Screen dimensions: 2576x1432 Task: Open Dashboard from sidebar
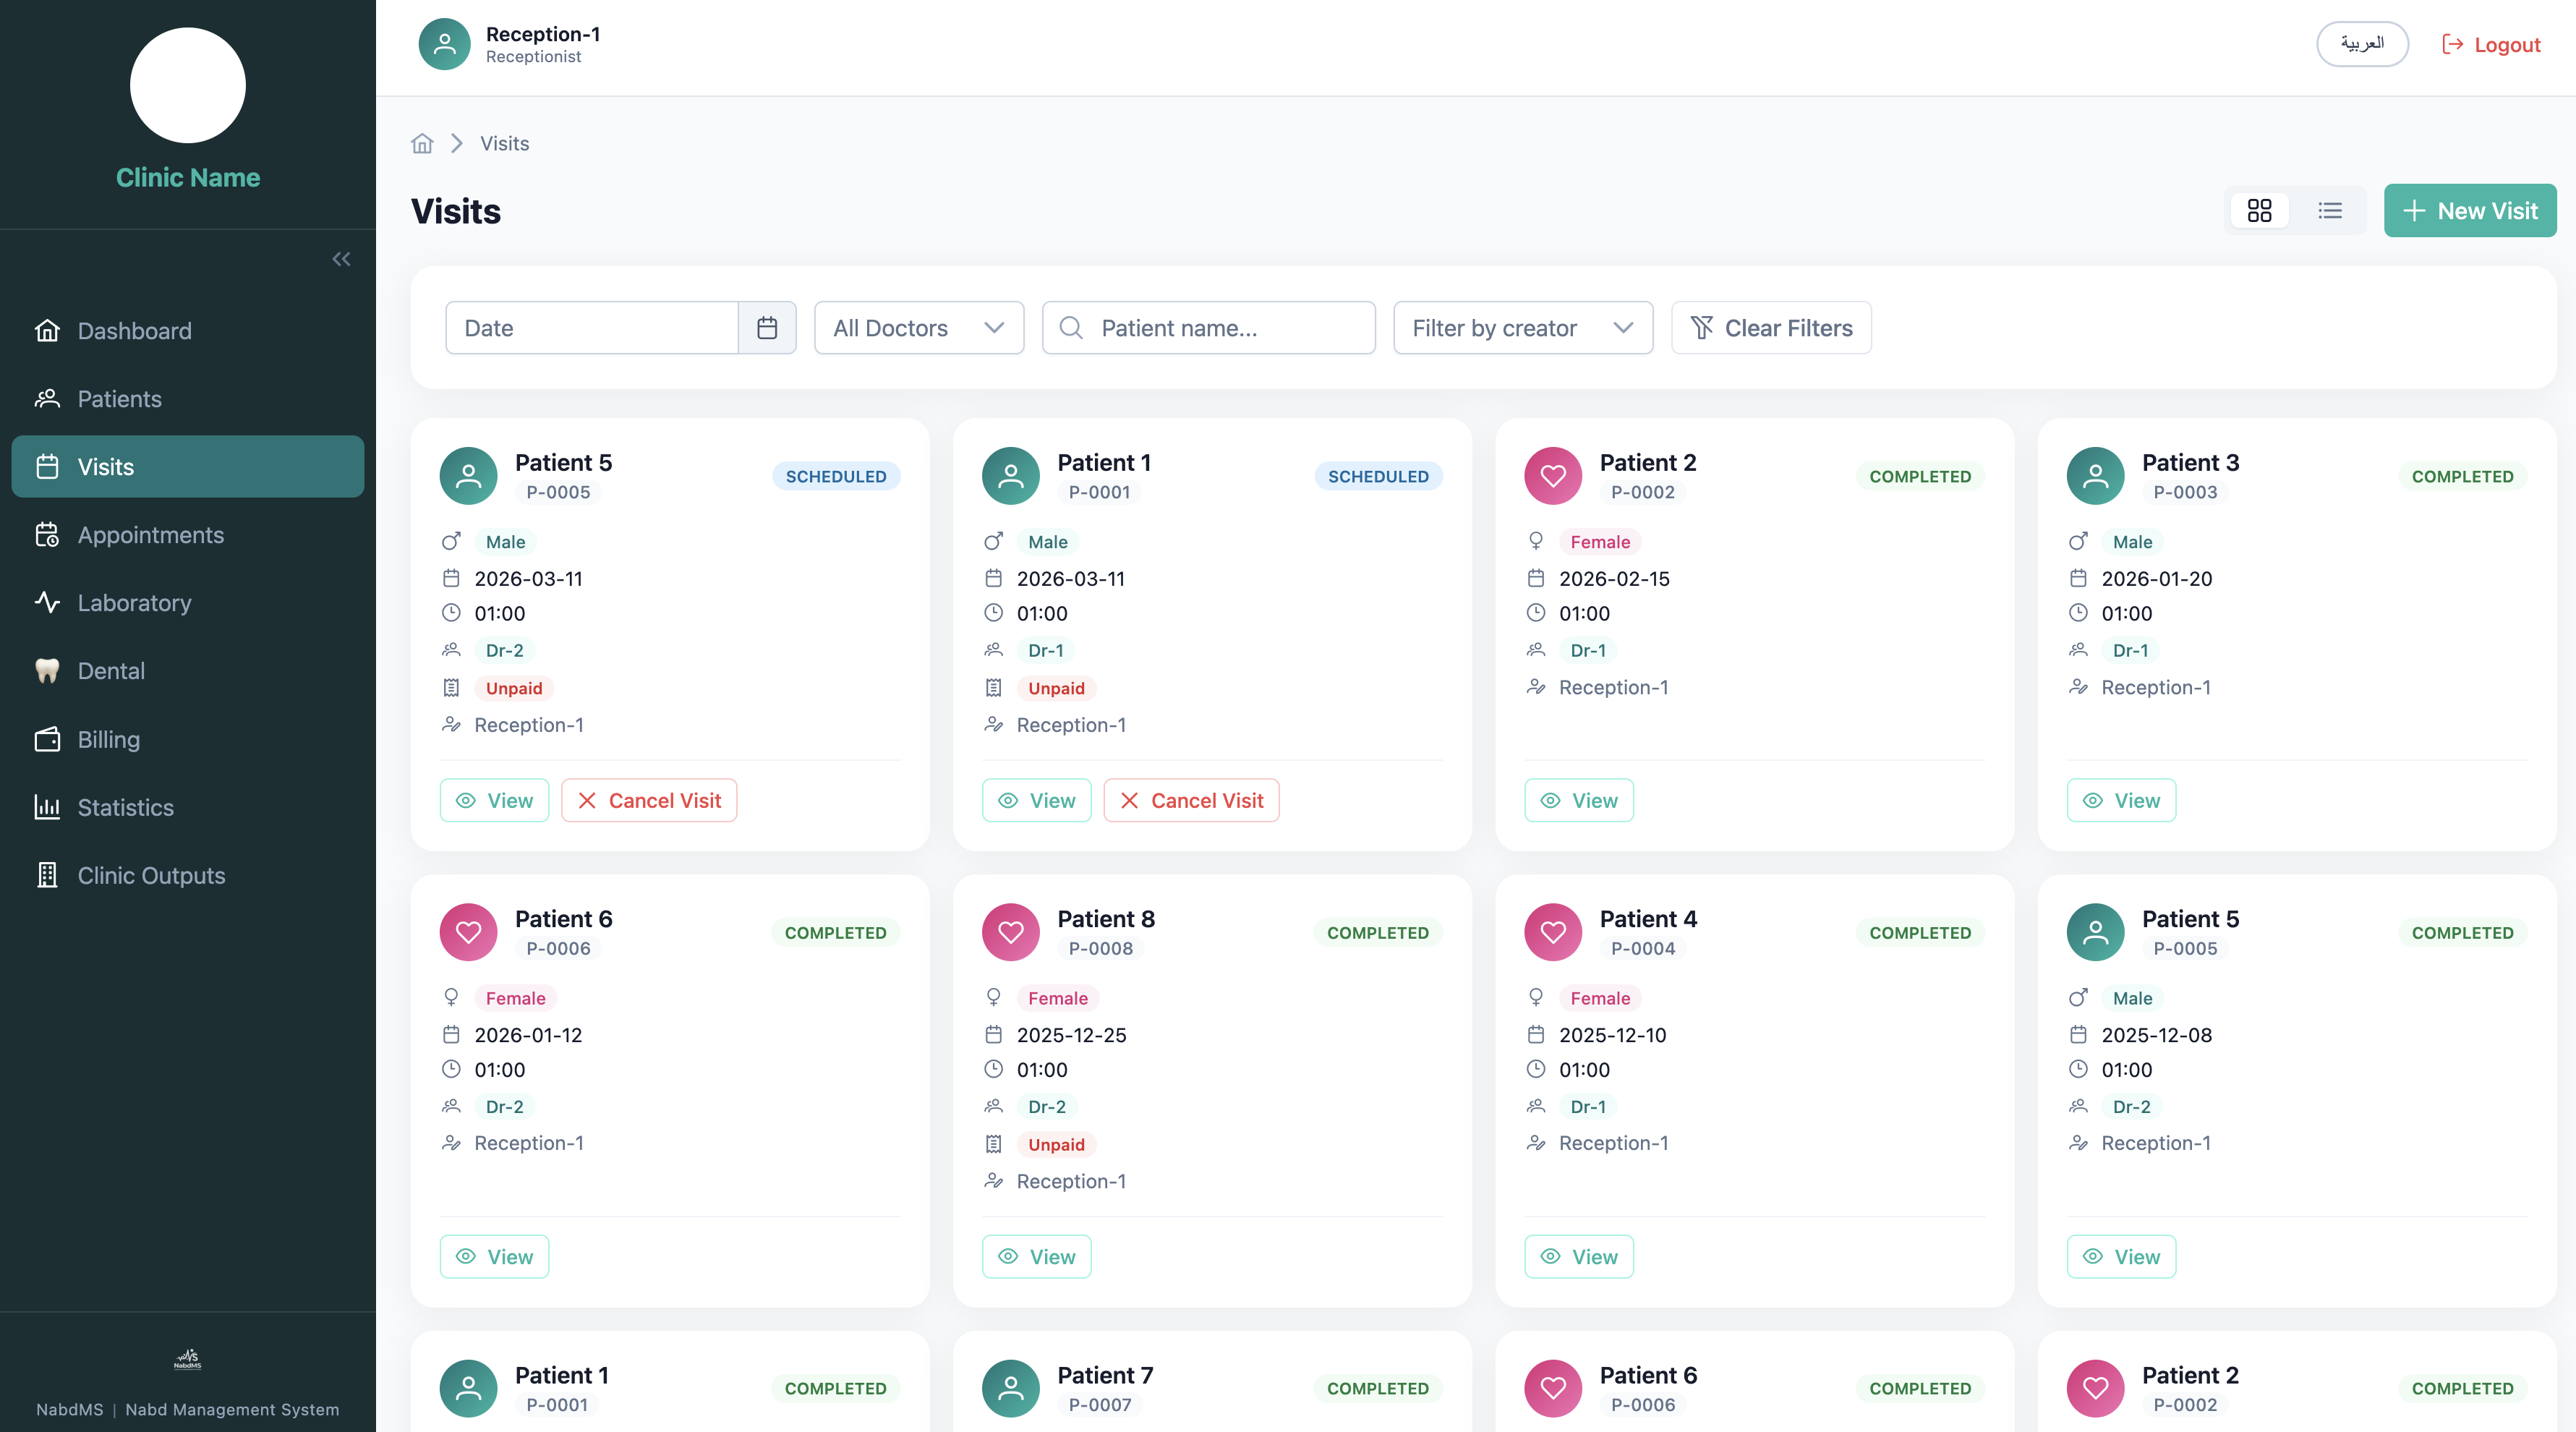188,331
